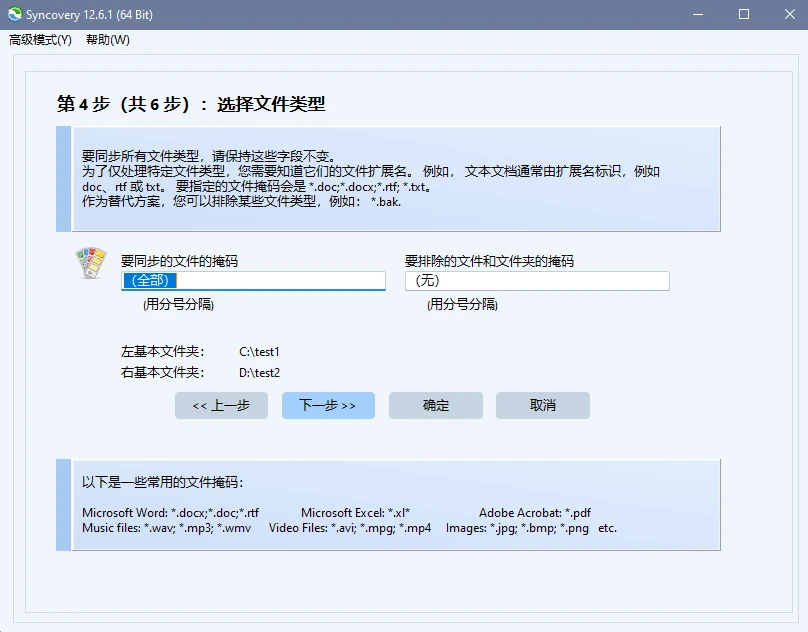Click the step heading 第 4 步 (共 6 步)
This screenshot has height=632, width=808.
tap(191, 104)
